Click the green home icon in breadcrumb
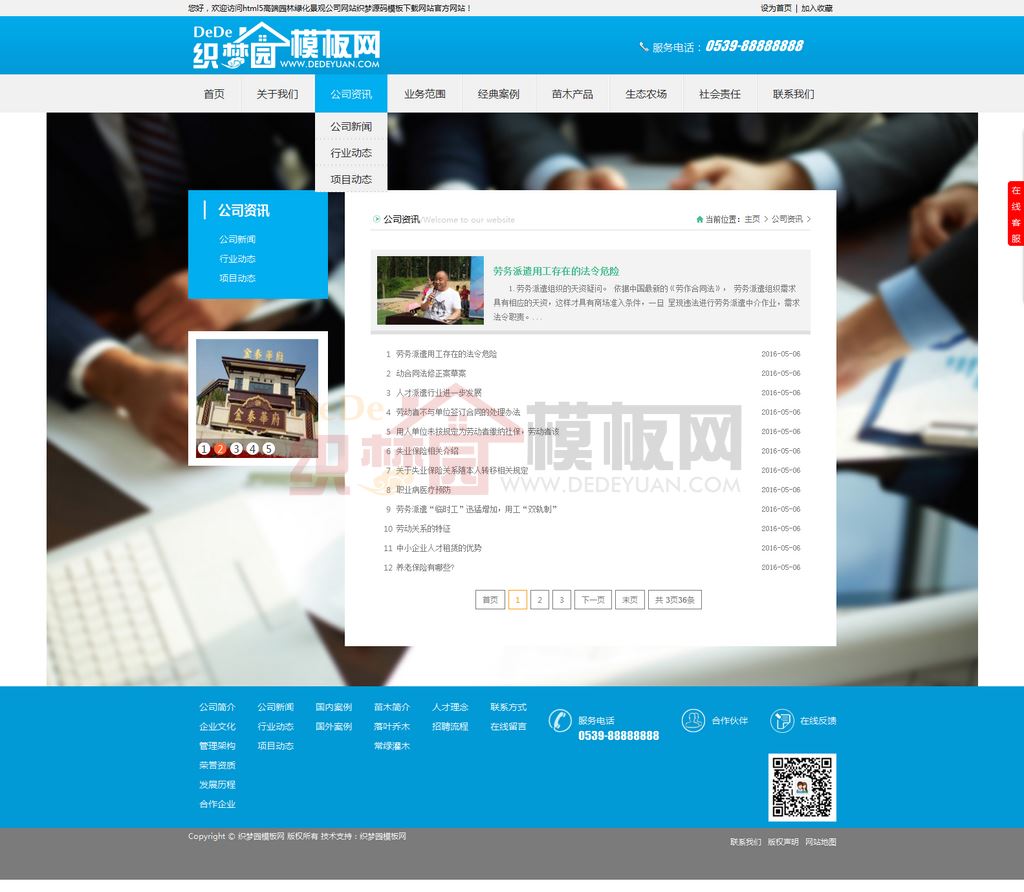 (699, 219)
